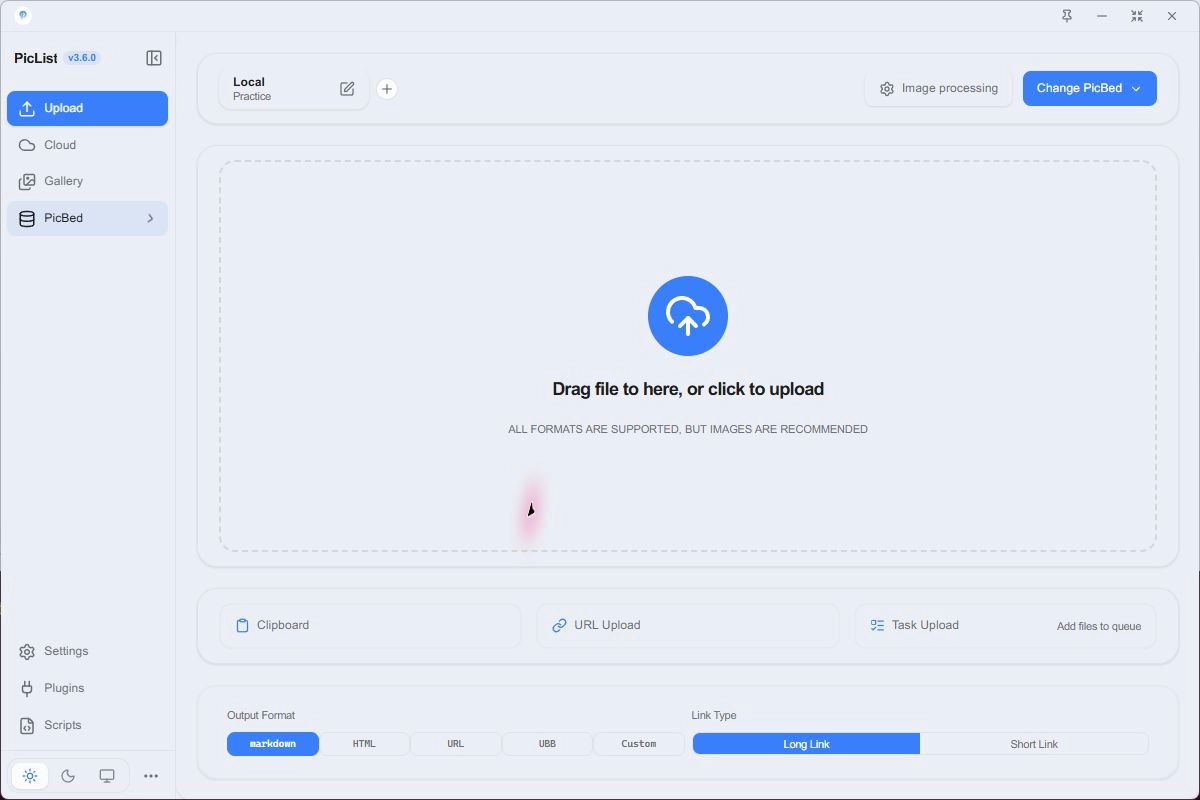Select UBB output format
The width and height of the screenshot is (1200, 800).
click(547, 744)
